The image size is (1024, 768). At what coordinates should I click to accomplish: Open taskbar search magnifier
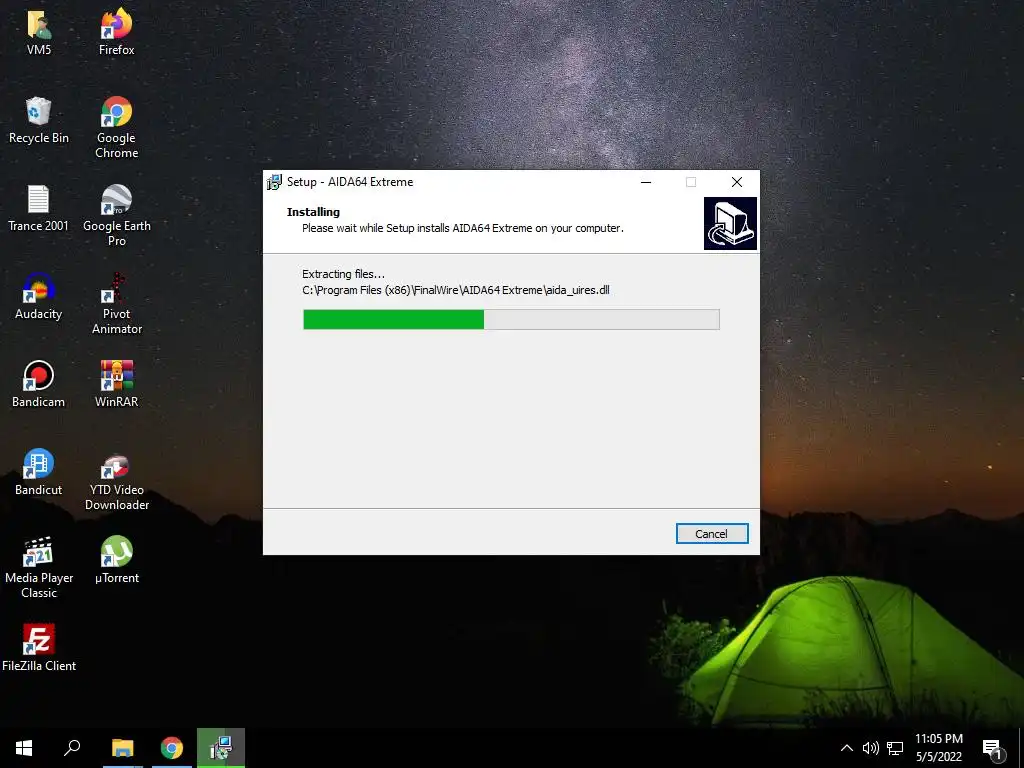pos(72,748)
